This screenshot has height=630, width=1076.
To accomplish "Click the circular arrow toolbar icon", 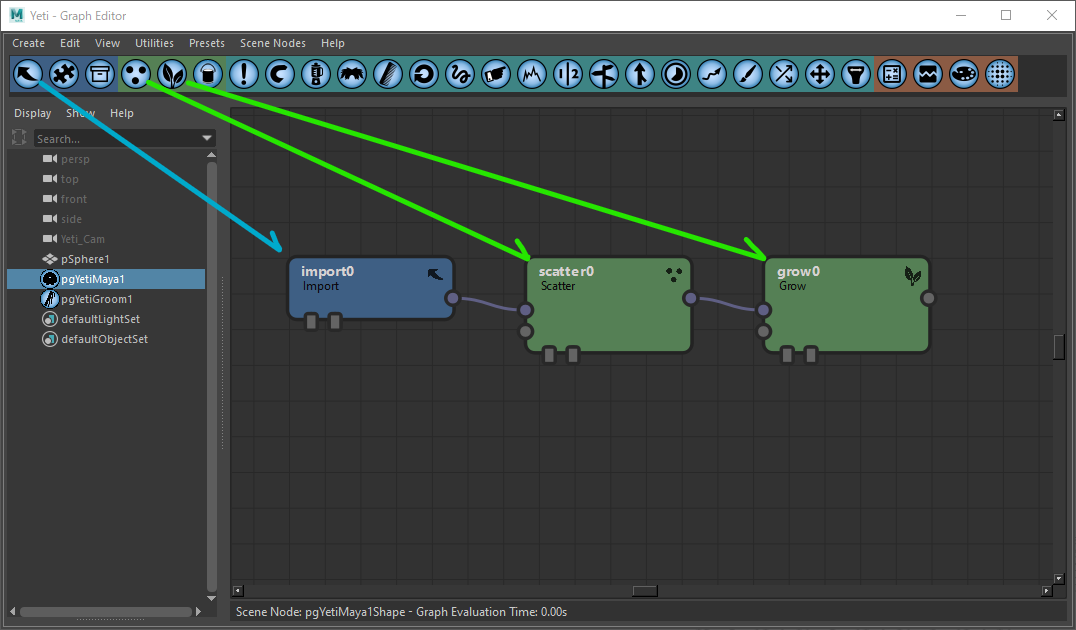I will (x=424, y=74).
